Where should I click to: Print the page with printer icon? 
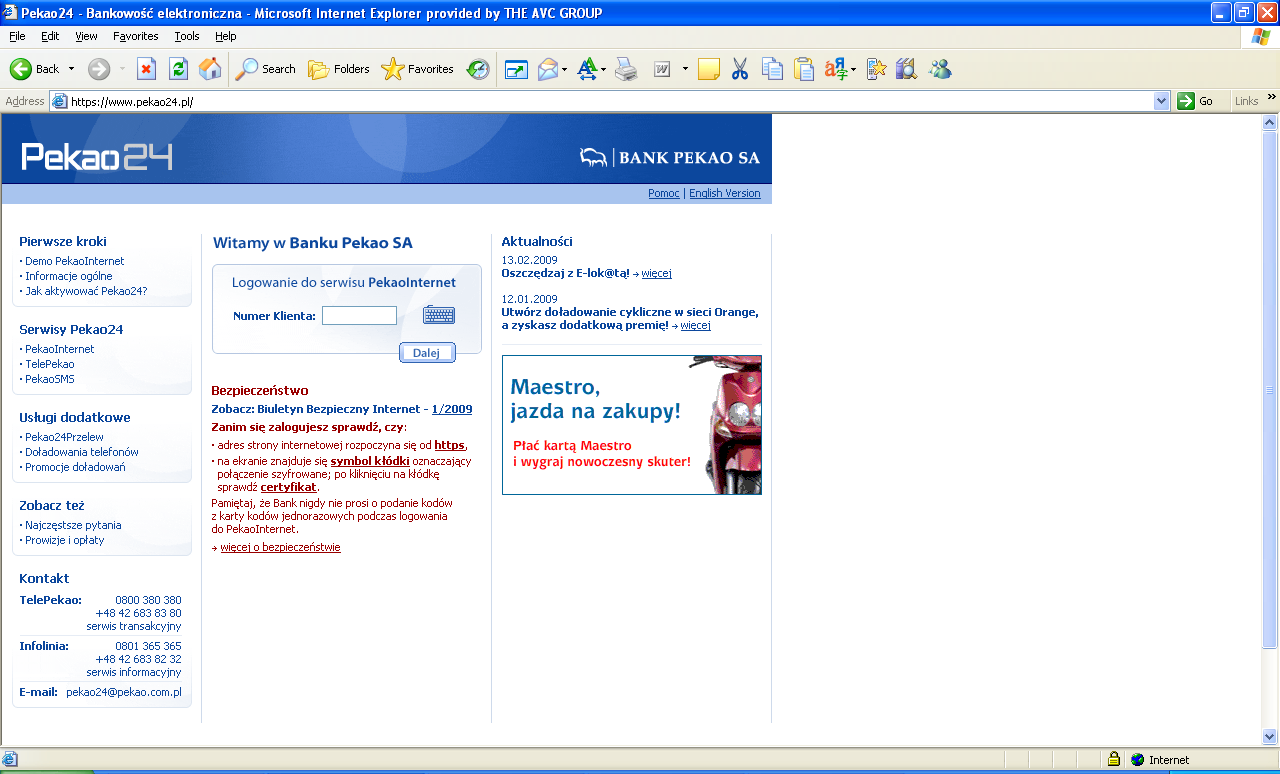coord(626,69)
